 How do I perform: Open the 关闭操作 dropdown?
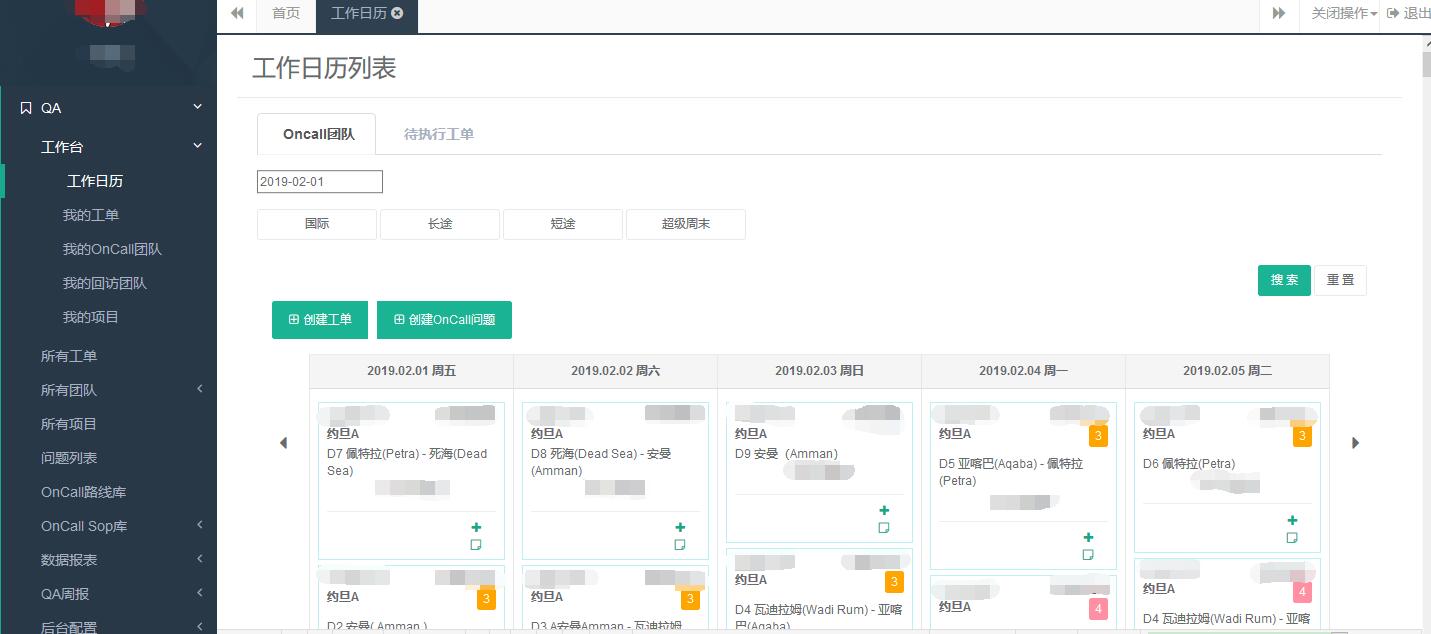click(1344, 13)
